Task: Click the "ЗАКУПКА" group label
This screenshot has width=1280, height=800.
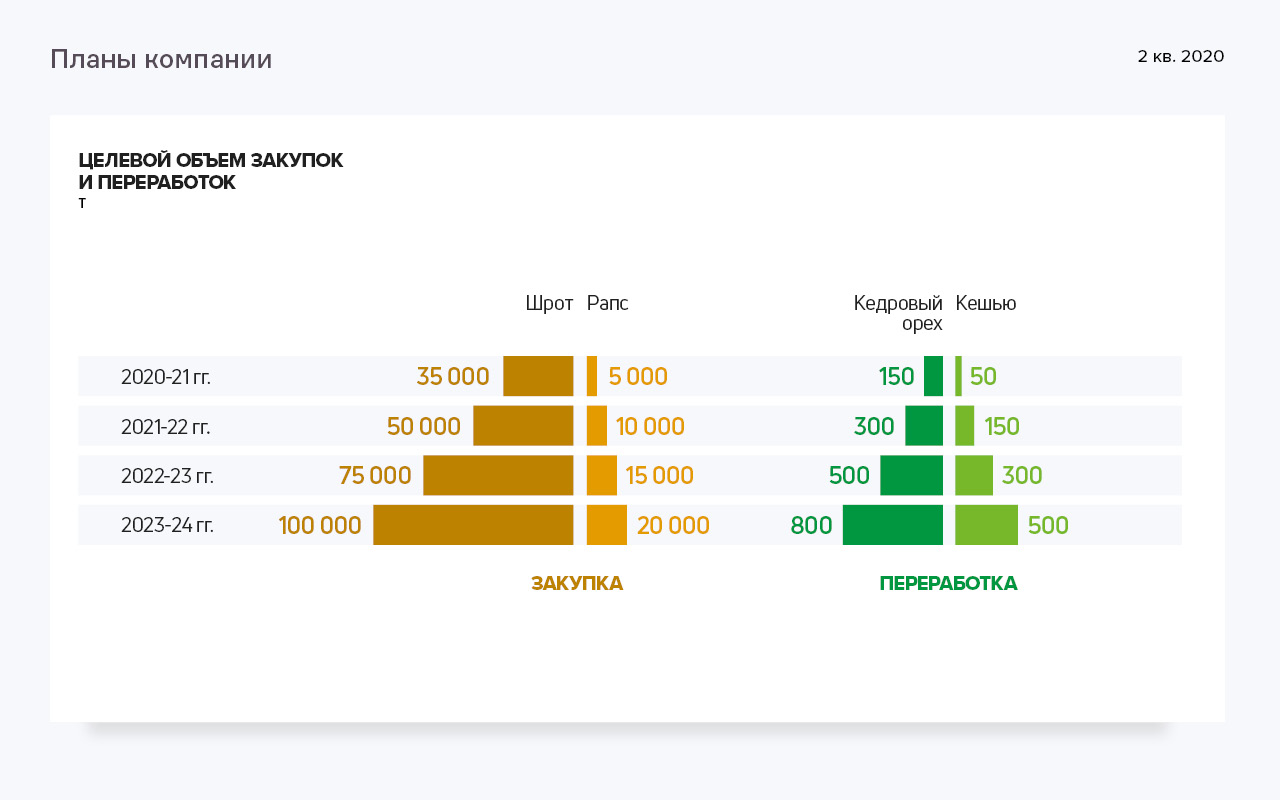Action: click(x=577, y=584)
